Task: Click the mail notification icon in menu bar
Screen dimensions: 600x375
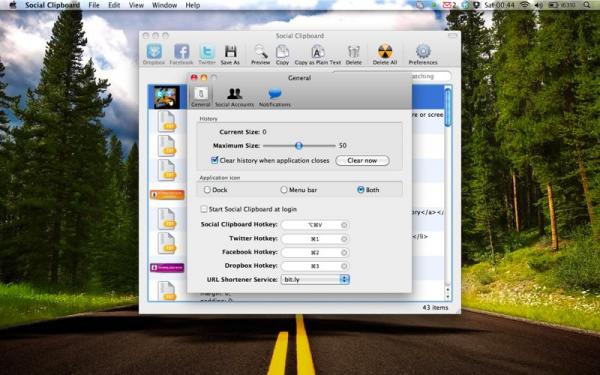Action: [449, 5]
